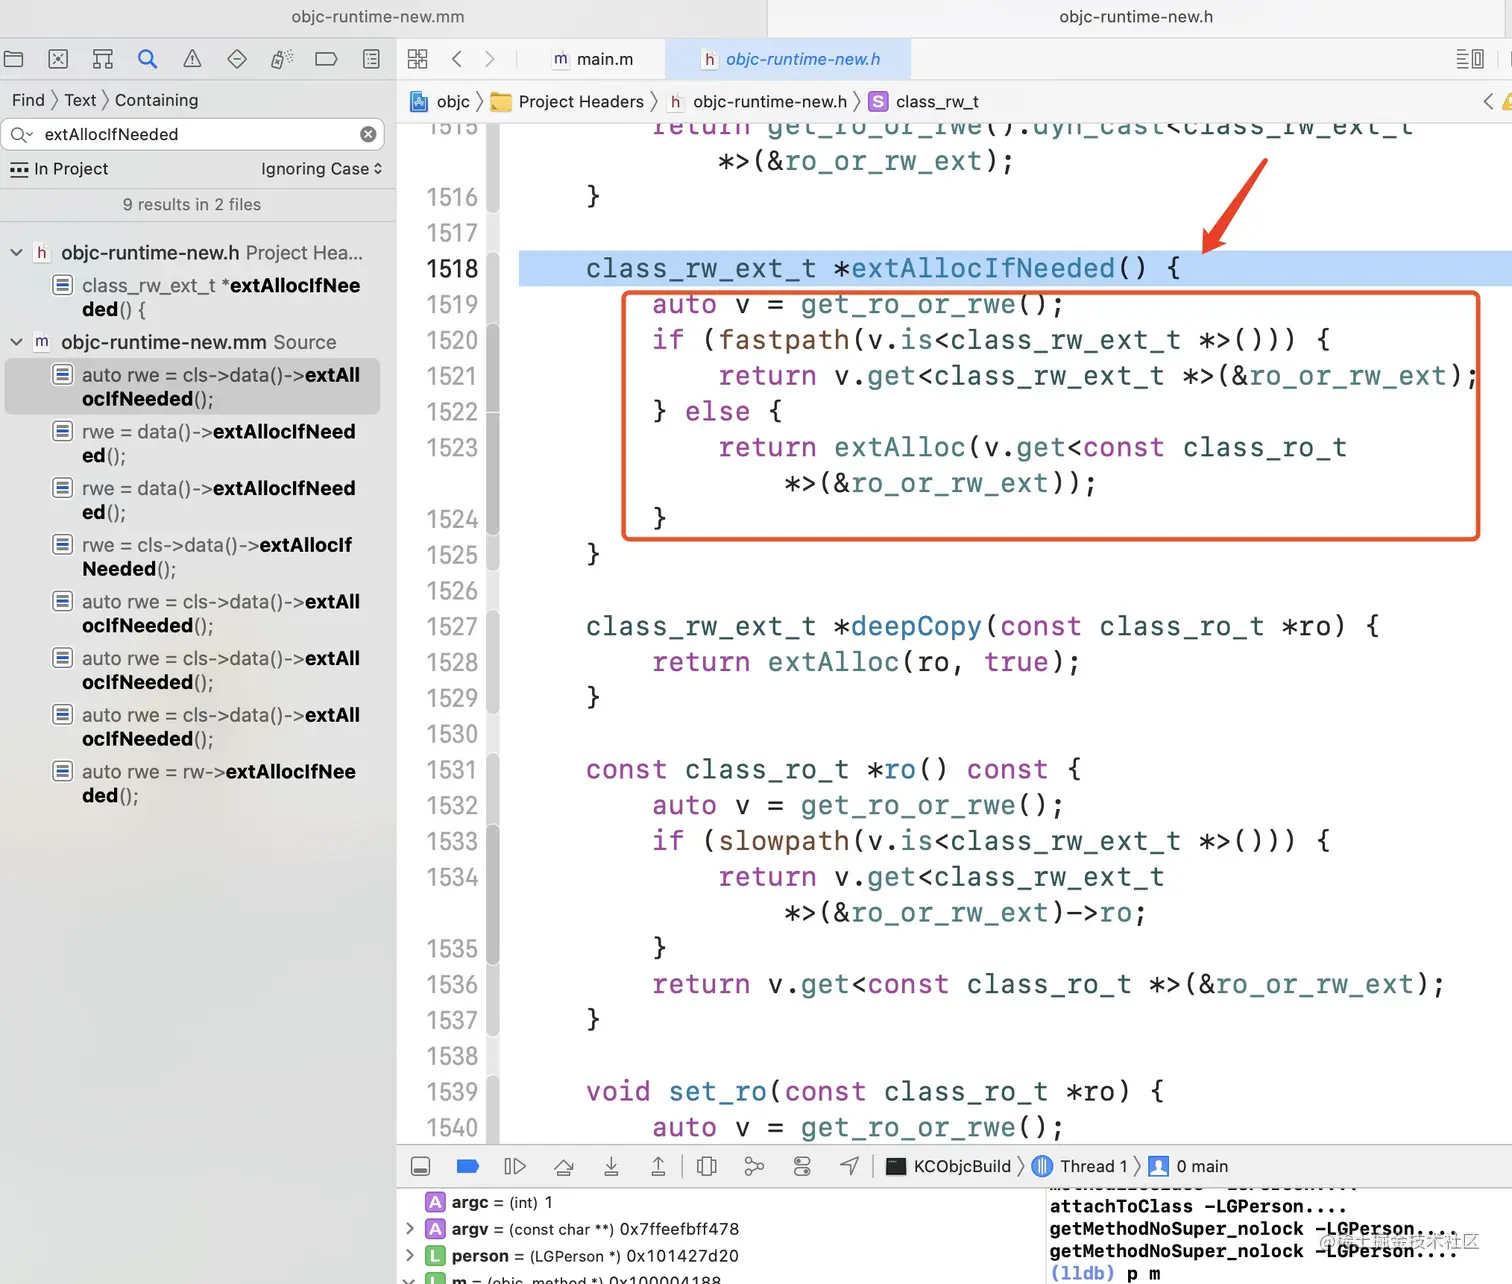Image resolution: width=1512 pixels, height=1284 pixels.
Task: Click the set_ro function name
Action: 717,1092
